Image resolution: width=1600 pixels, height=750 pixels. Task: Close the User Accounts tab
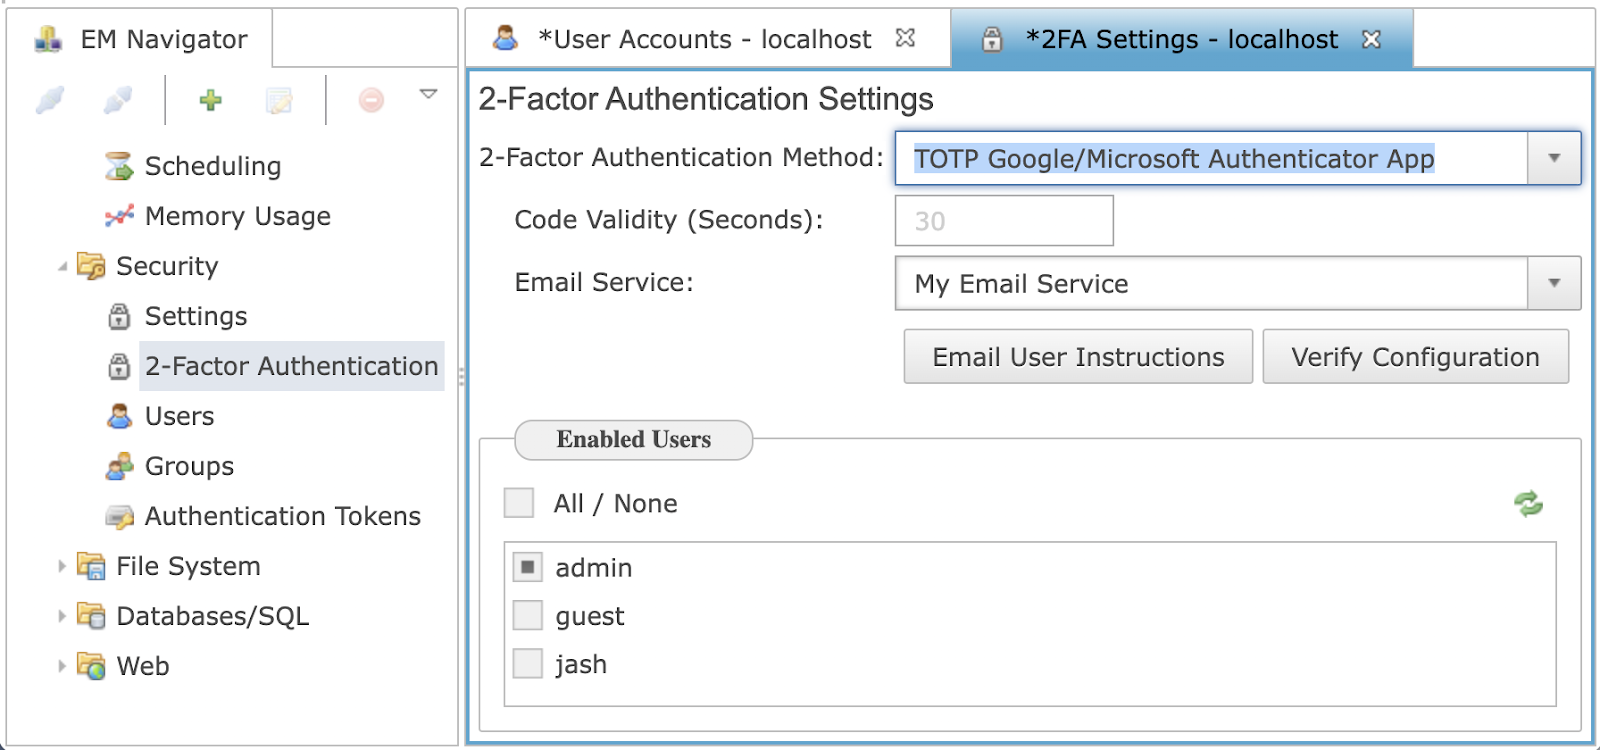(x=905, y=38)
